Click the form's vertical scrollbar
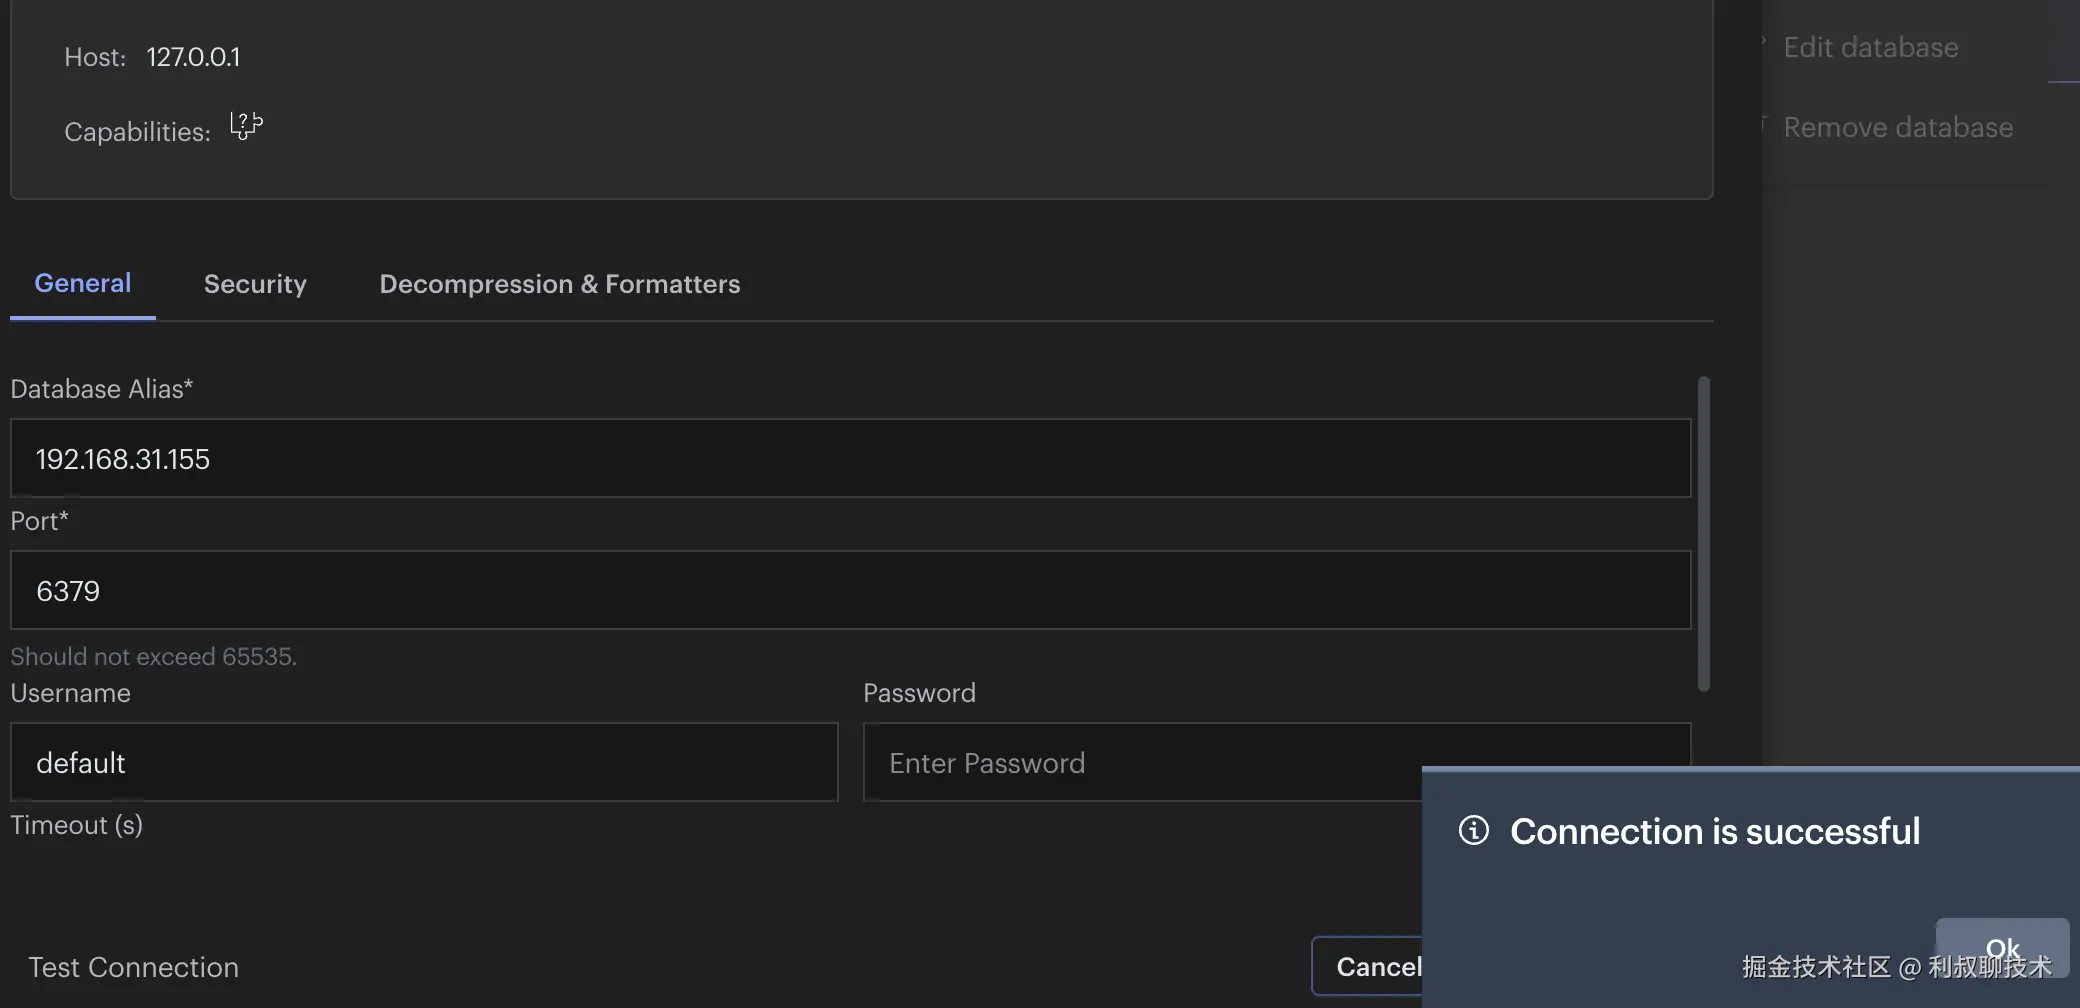 (x=1703, y=533)
